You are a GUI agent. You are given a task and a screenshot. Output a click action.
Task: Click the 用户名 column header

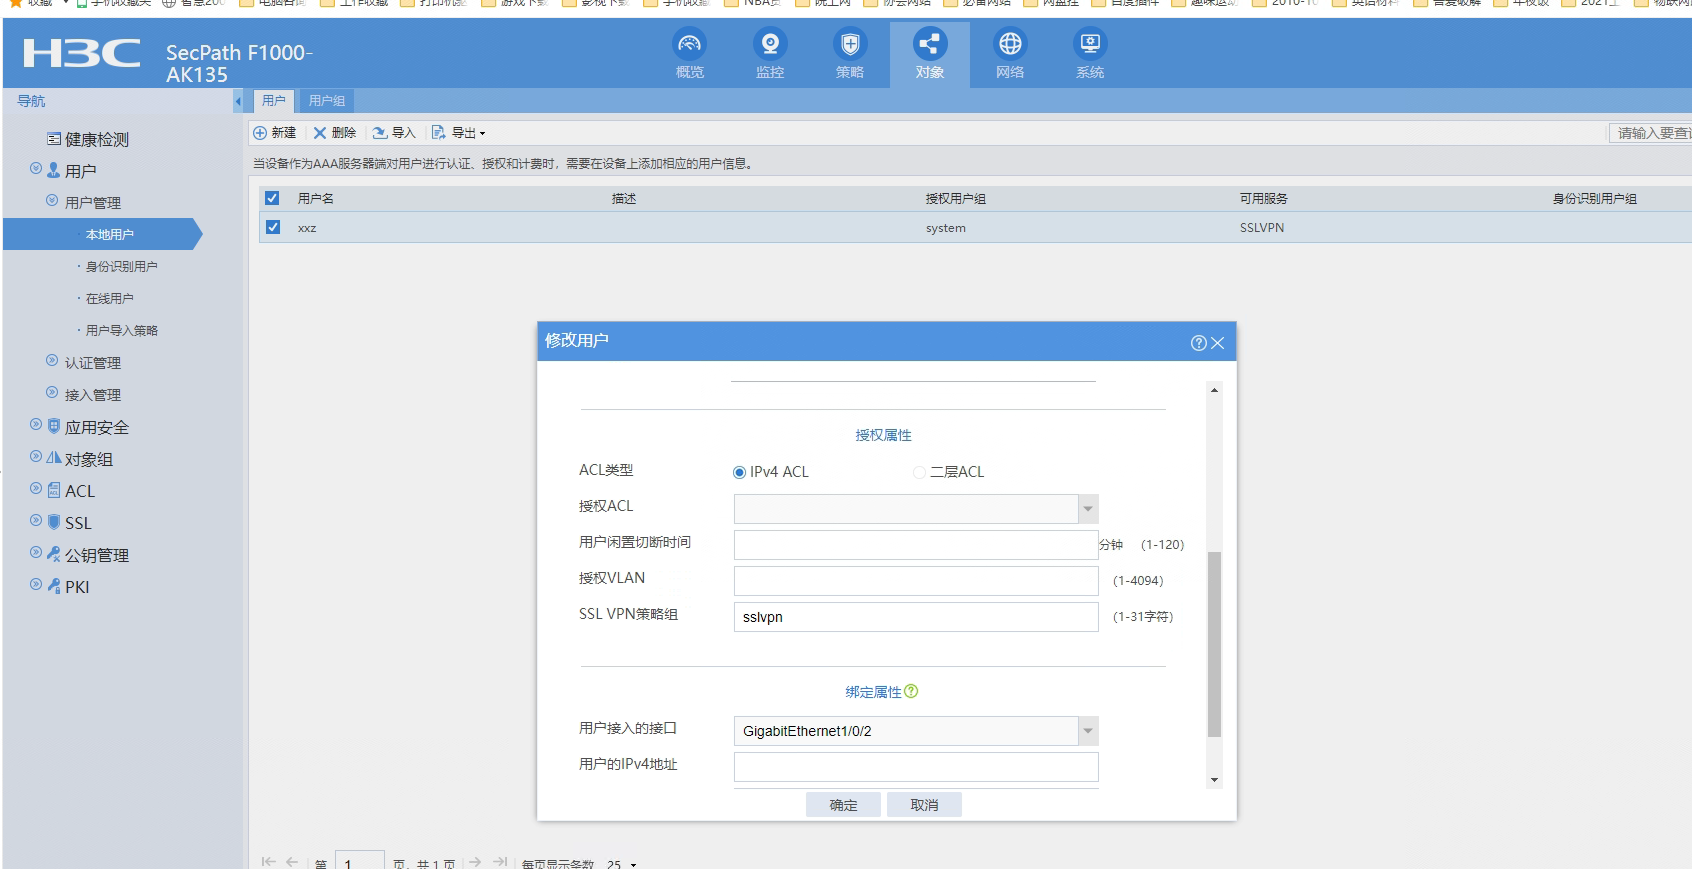pyautogui.click(x=316, y=199)
